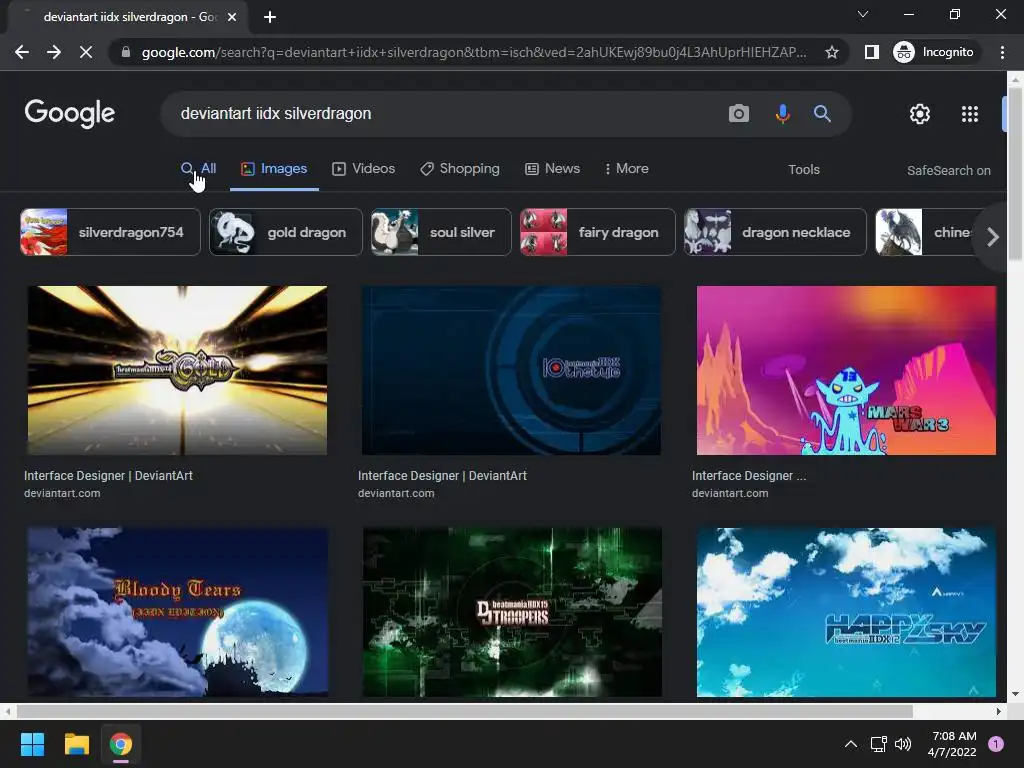The width and height of the screenshot is (1024, 768).
Task: Open the DJ Troopers image
Action: pos(512,612)
